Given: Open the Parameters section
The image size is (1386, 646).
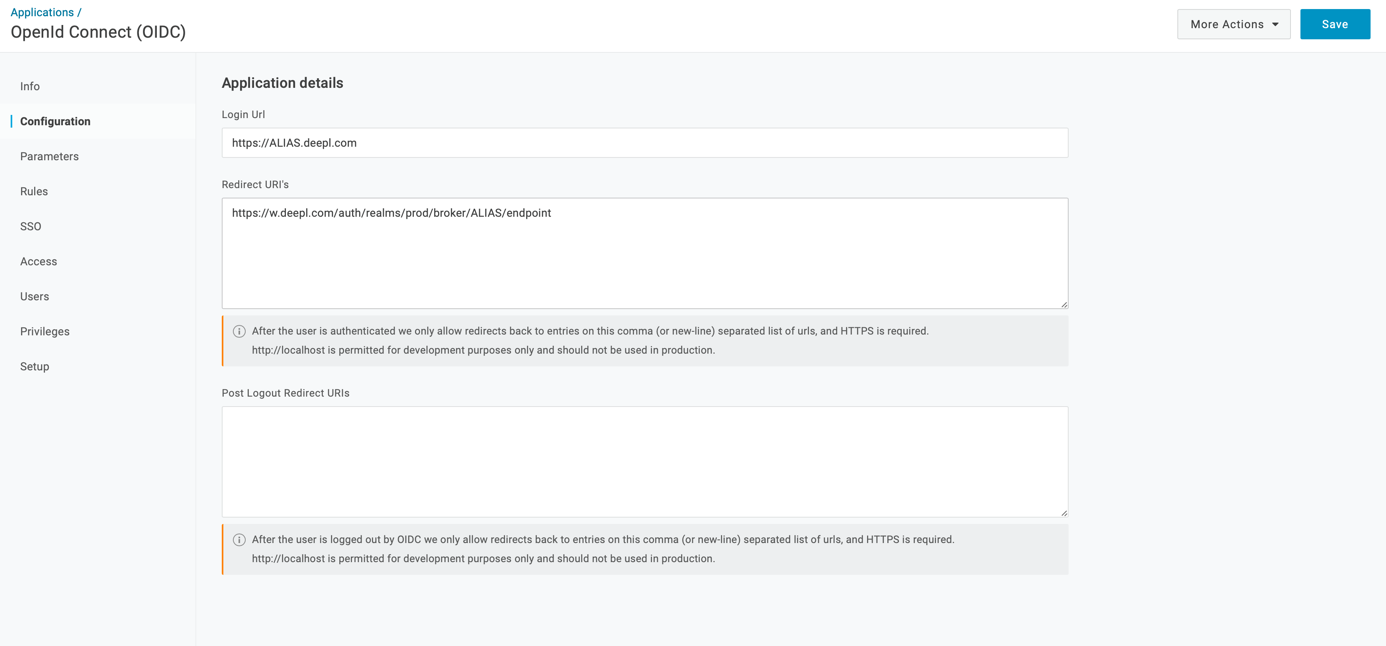Looking at the screenshot, I should (x=49, y=156).
